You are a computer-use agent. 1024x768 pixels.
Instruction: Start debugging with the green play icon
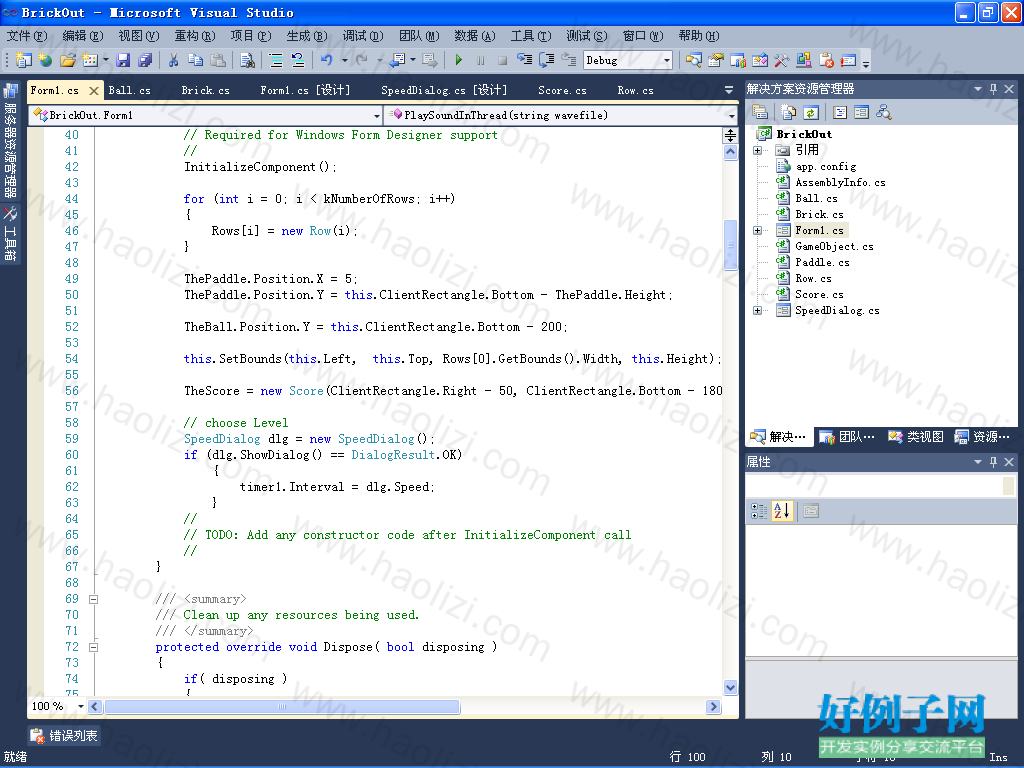coord(458,60)
